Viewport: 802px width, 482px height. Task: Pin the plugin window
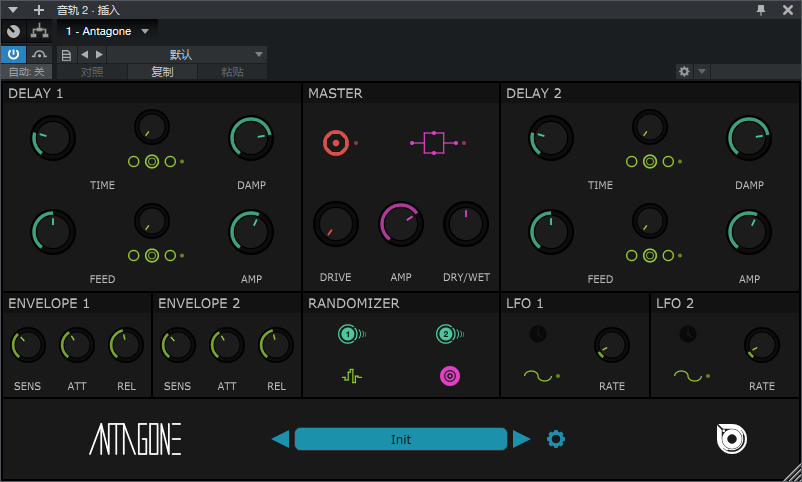tap(761, 10)
